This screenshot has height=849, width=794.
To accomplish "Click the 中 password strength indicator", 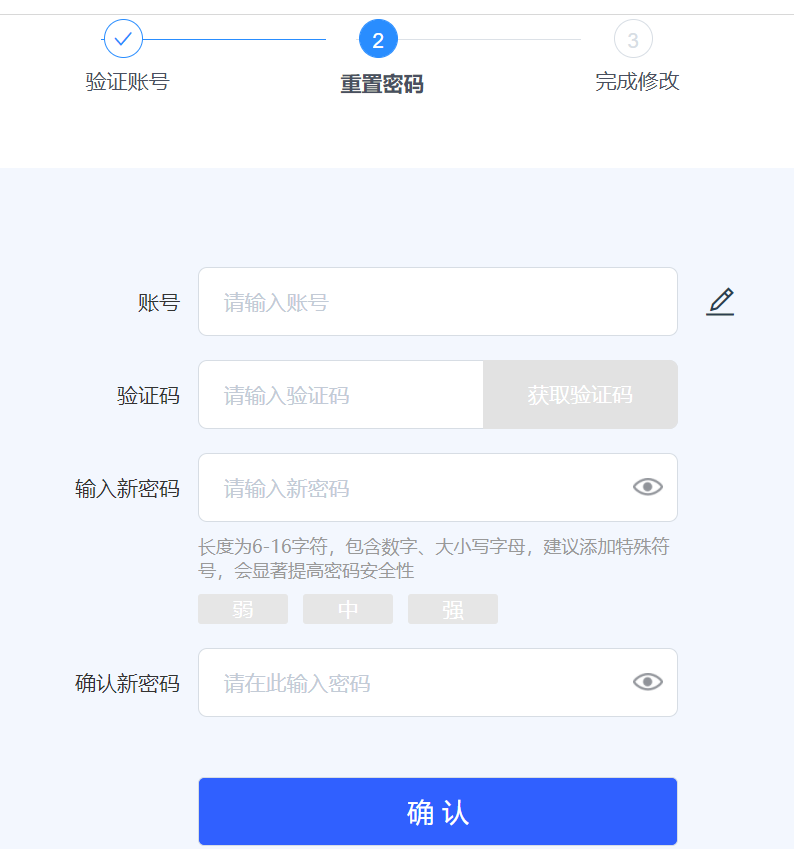I will (x=348, y=609).
